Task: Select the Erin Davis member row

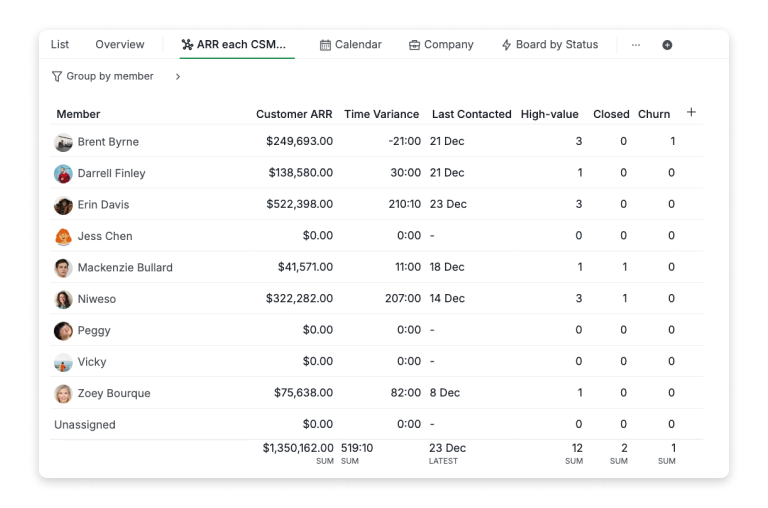Action: pos(103,205)
